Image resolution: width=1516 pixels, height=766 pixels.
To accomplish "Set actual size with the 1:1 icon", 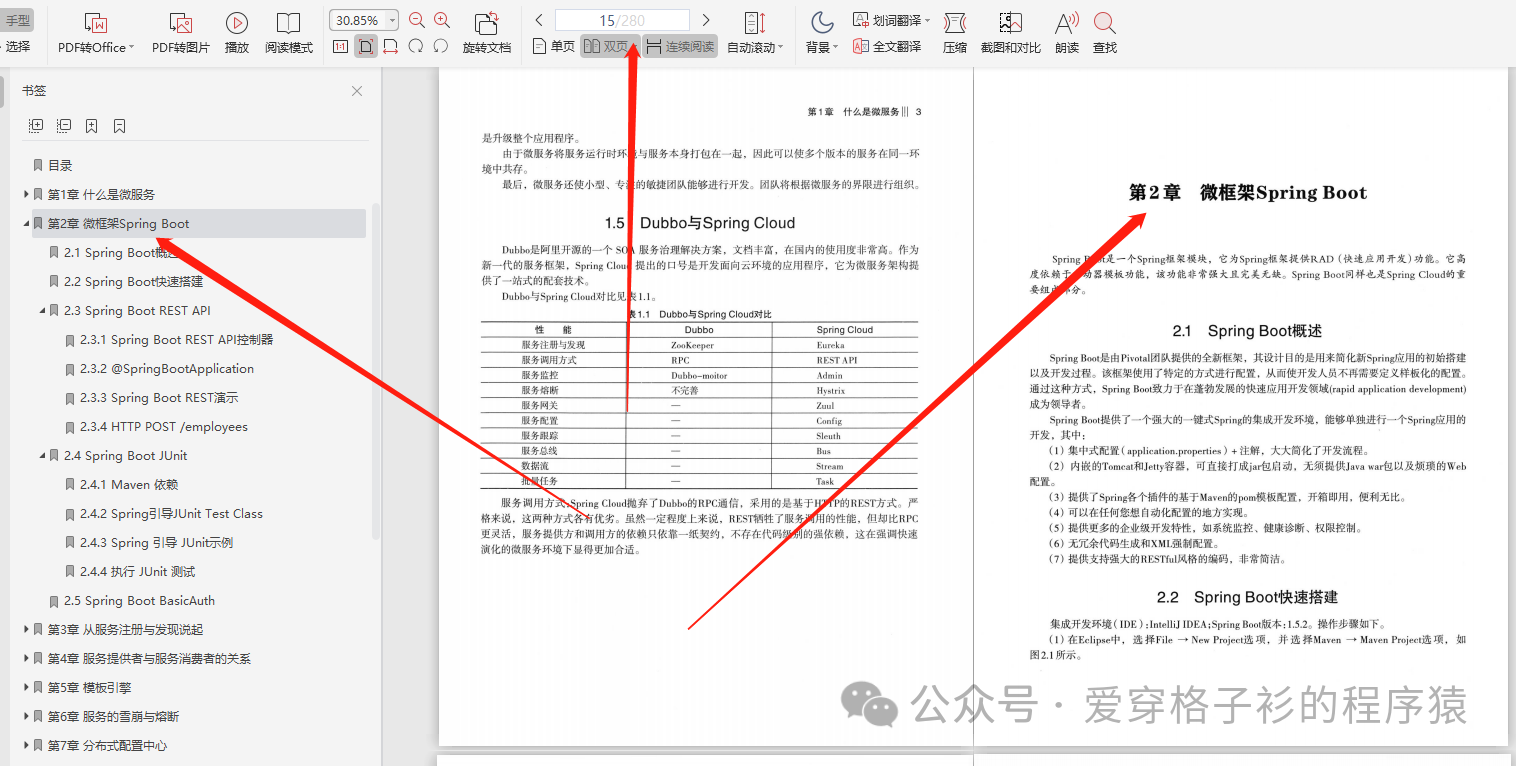I will pyautogui.click(x=340, y=46).
